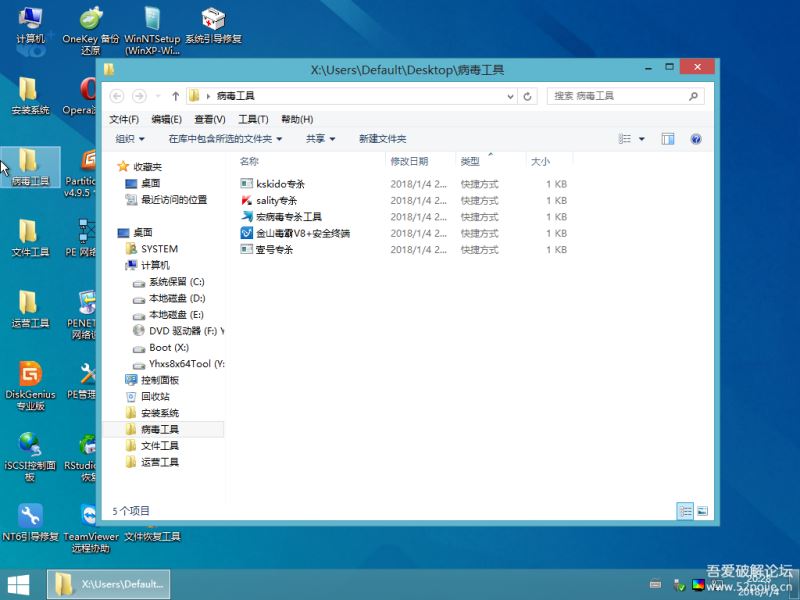Sort by 名称 column header
Viewport: 800px width, 600px height.
pos(311,161)
